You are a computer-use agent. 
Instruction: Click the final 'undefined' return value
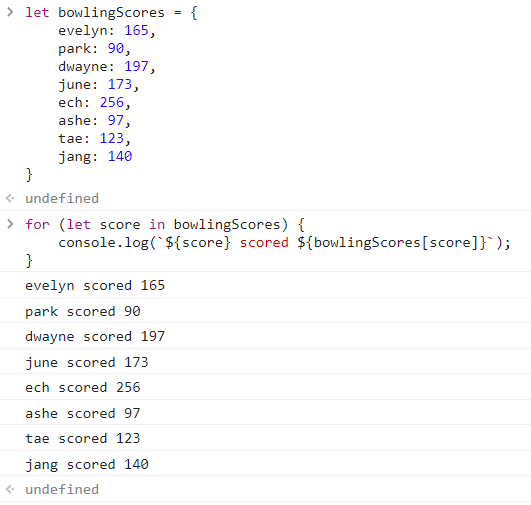tap(62, 489)
